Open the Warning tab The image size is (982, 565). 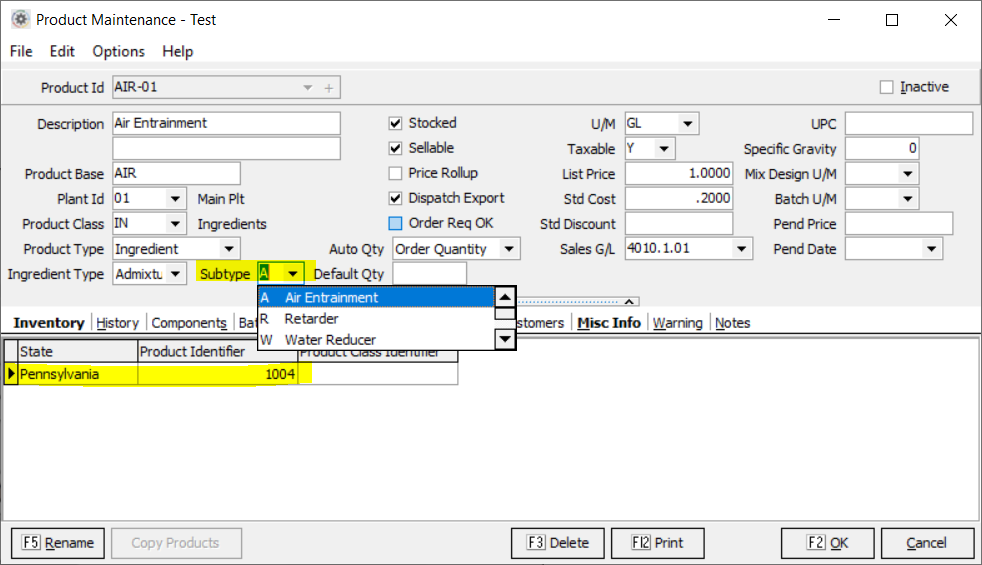(680, 322)
